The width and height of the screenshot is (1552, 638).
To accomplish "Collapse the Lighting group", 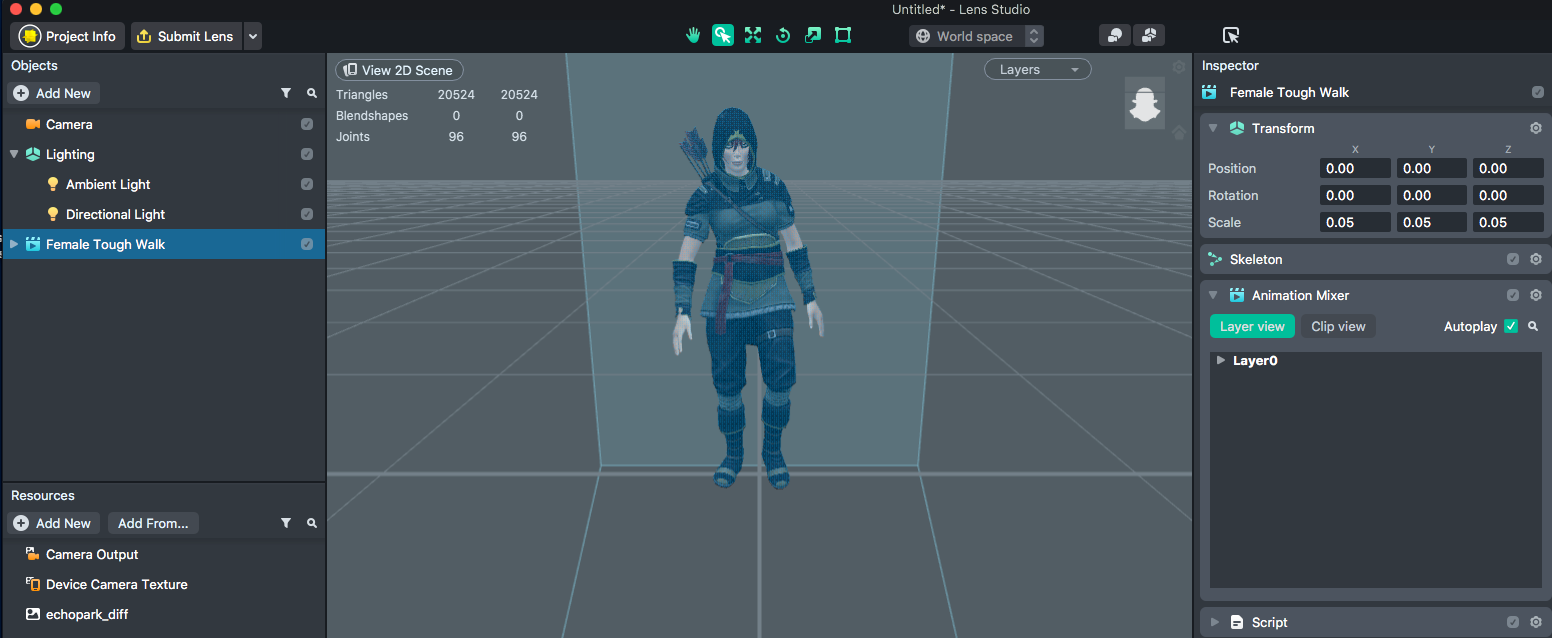I will [x=14, y=154].
